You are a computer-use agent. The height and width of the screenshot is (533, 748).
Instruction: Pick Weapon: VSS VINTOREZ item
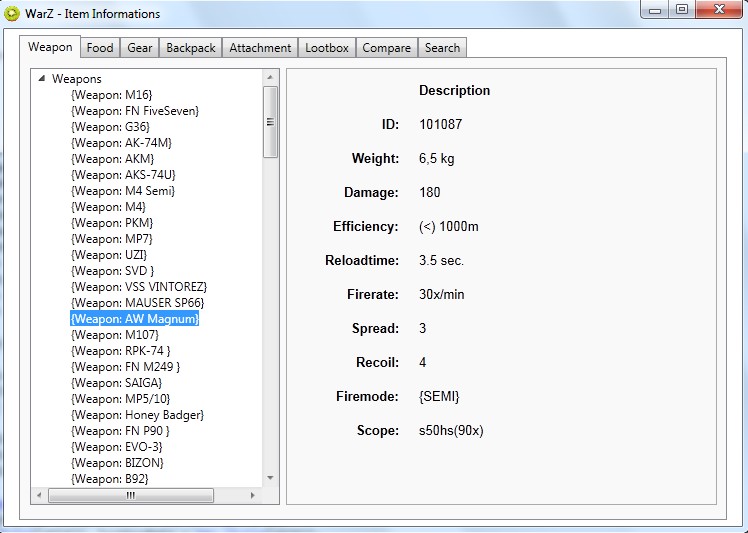[x=139, y=287]
